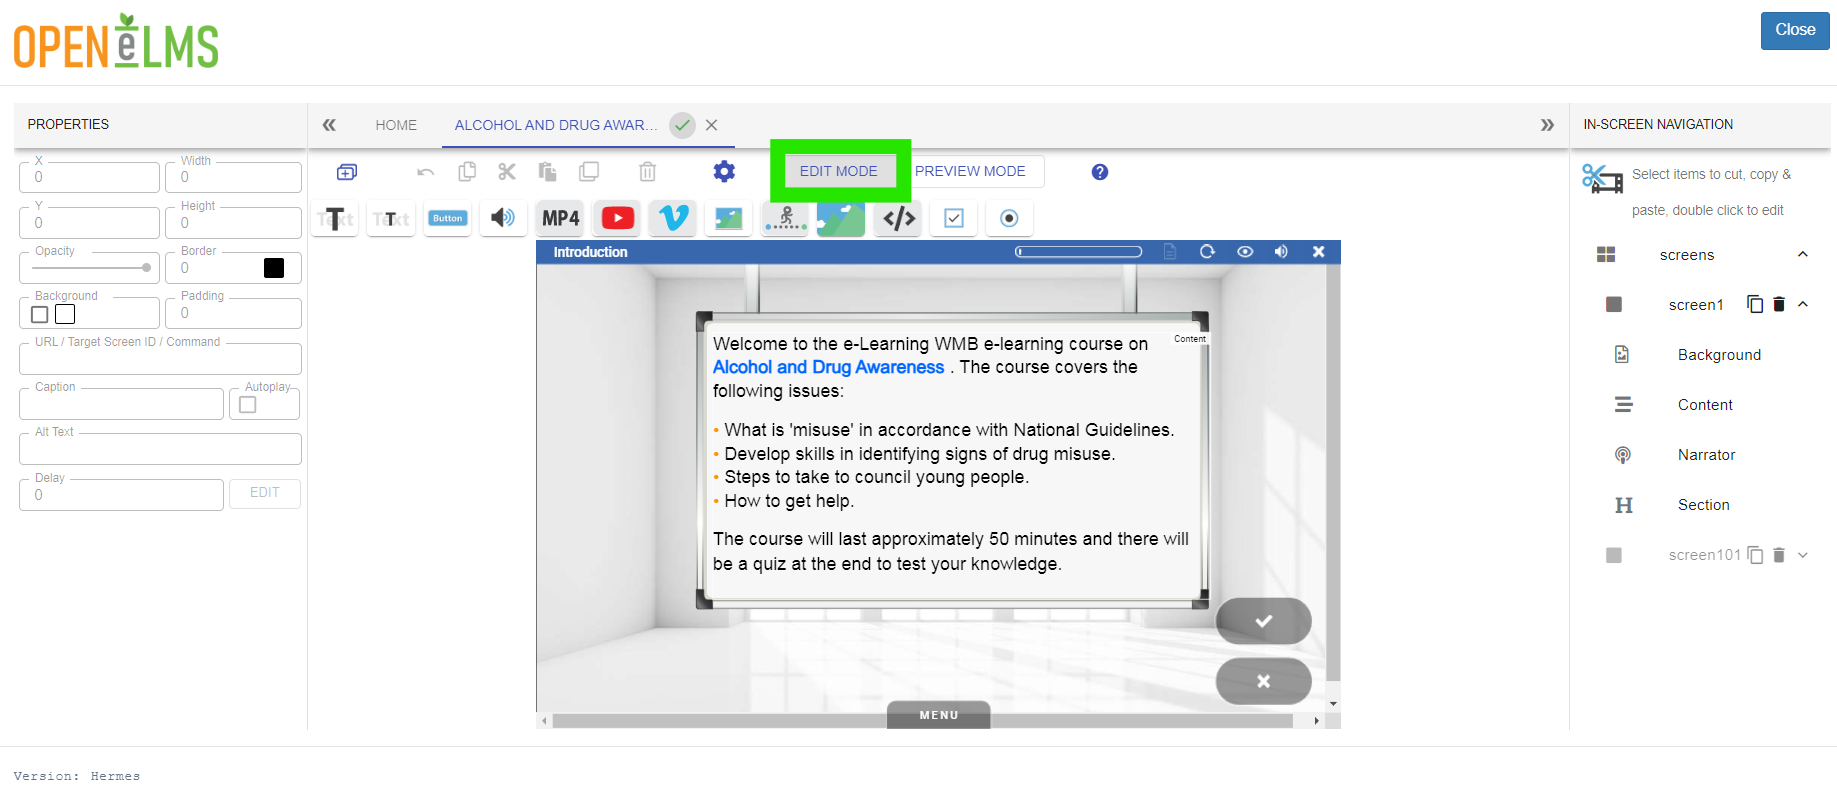Insert an audio speaker element
Screen dimensions: 1837x788
coord(503,218)
